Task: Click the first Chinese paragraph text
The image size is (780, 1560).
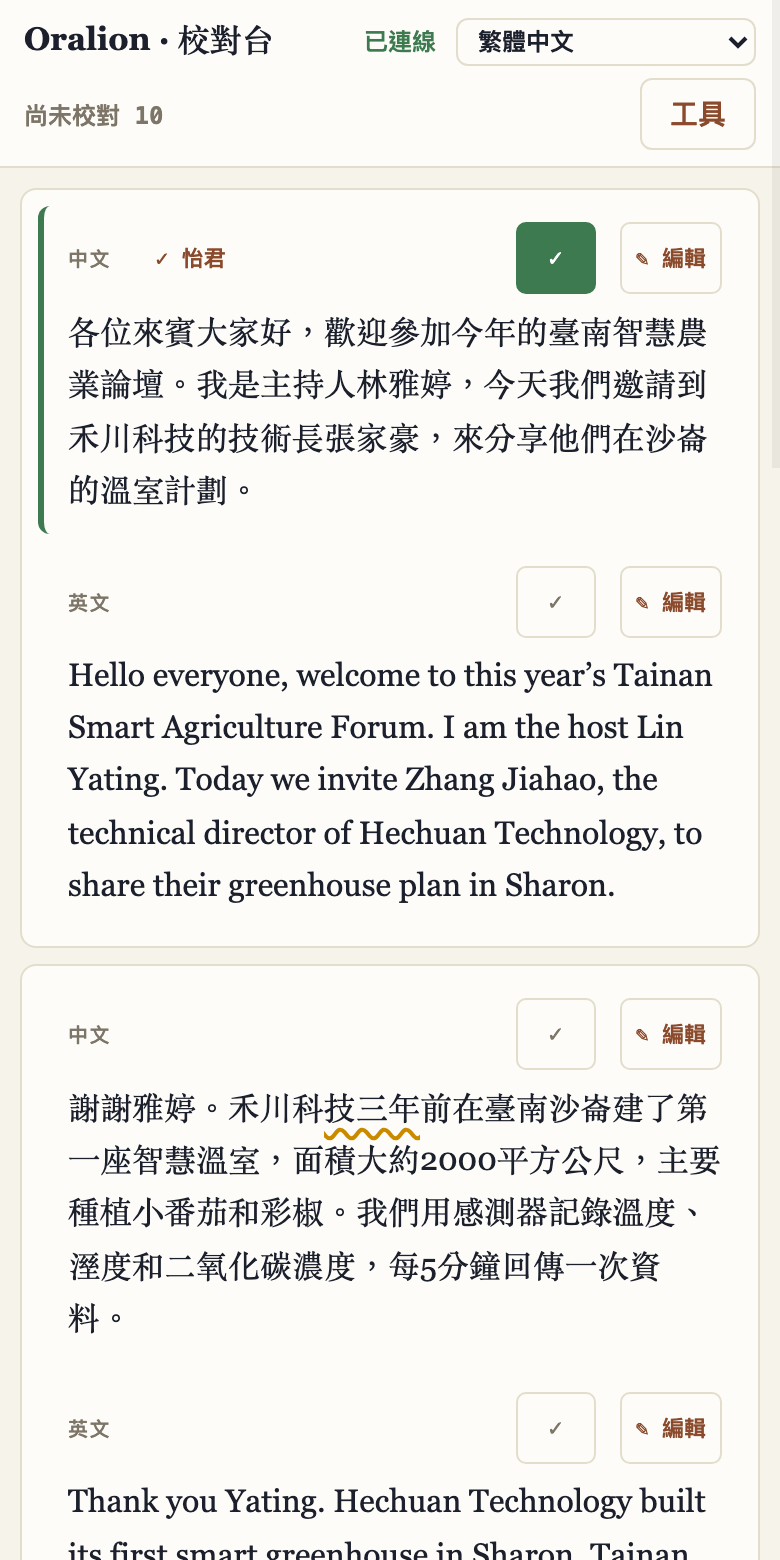Action: [388, 411]
